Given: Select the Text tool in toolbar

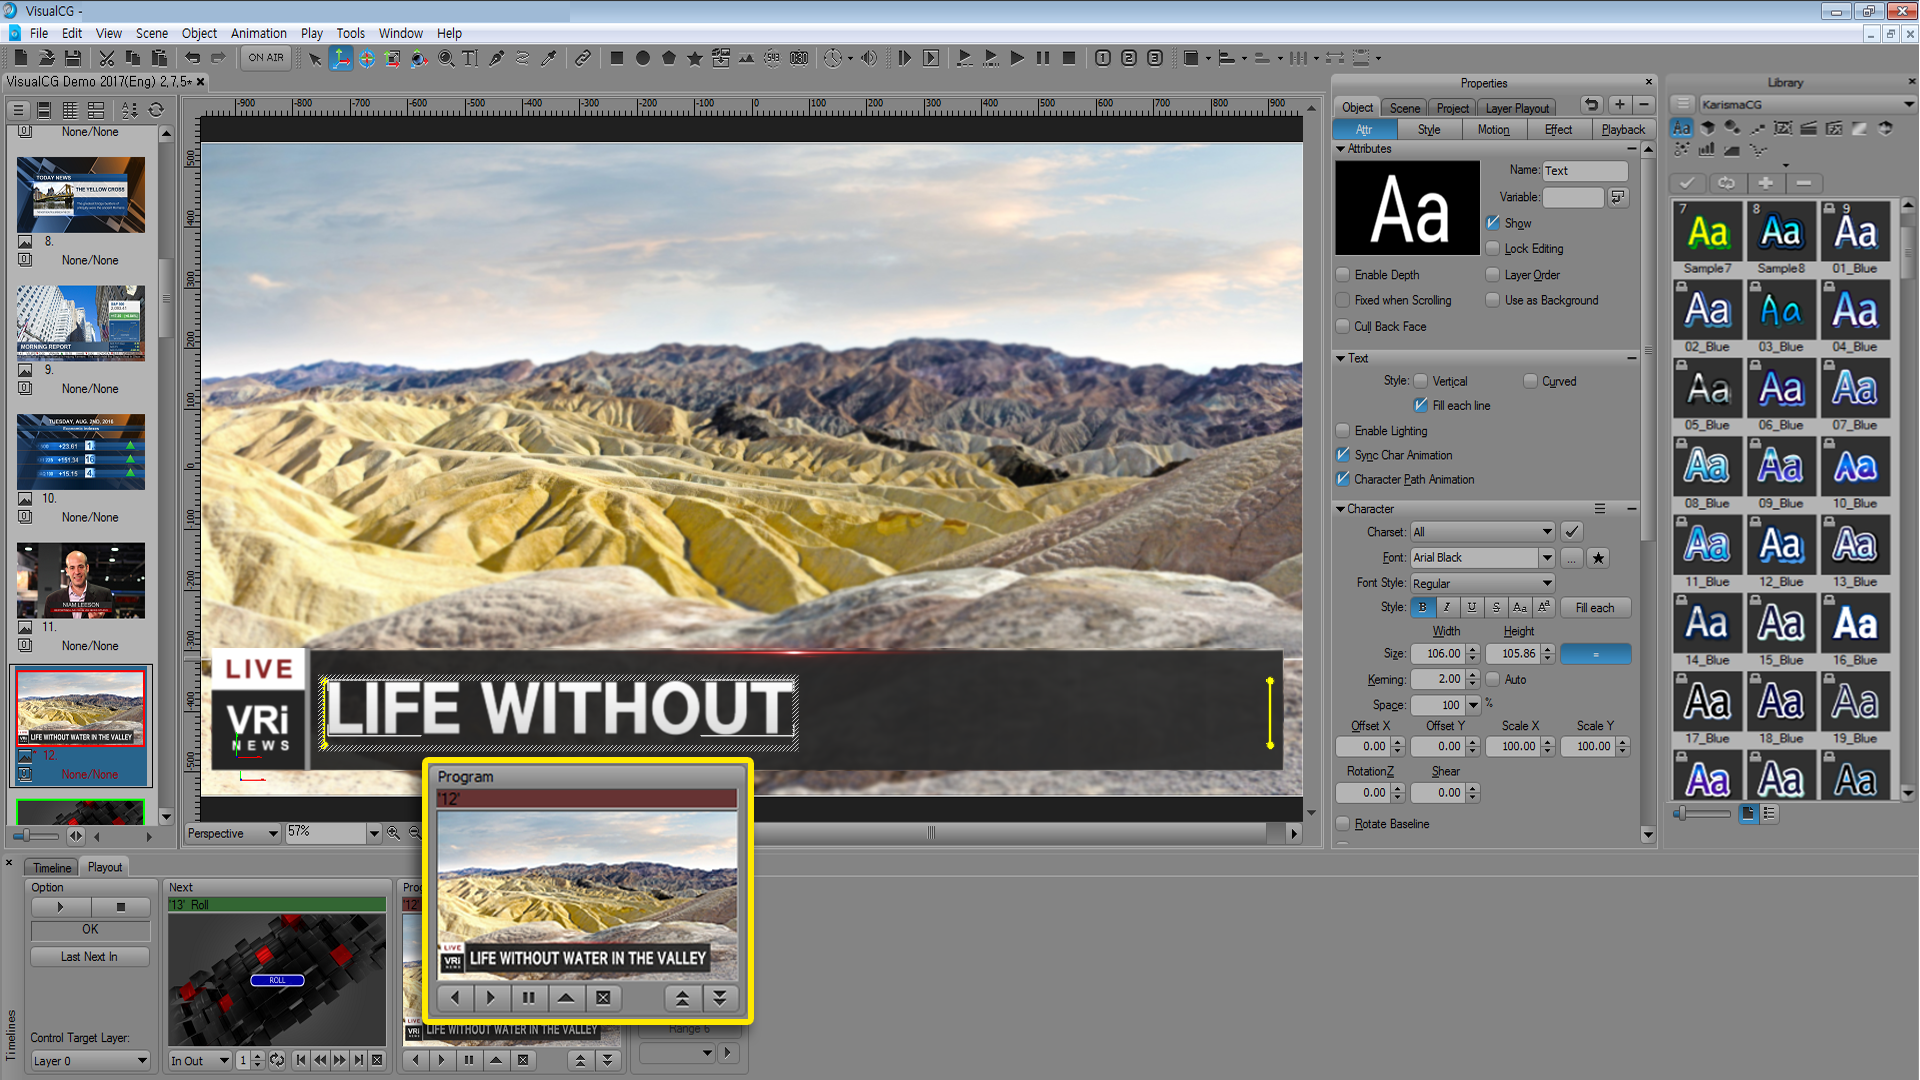Looking at the screenshot, I should (470, 58).
